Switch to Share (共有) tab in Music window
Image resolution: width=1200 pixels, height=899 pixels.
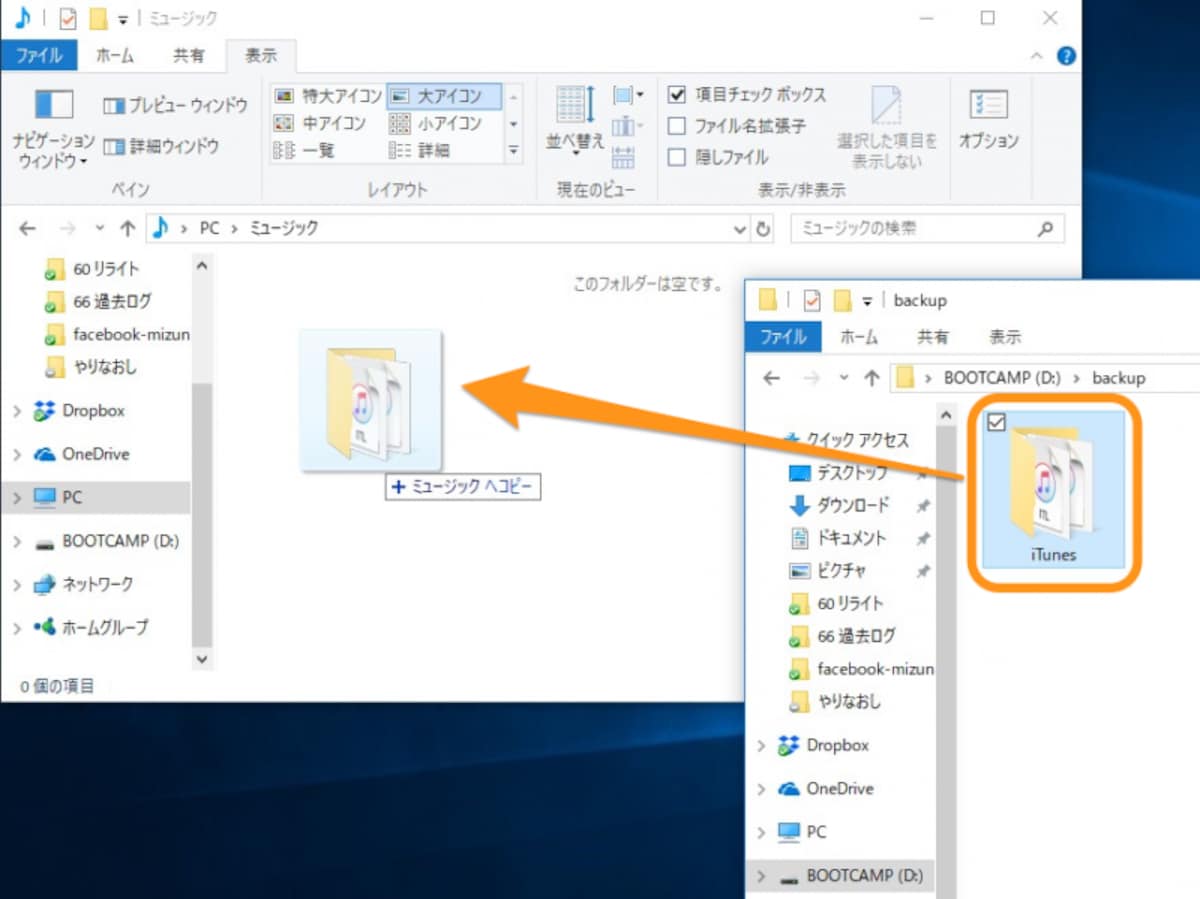tap(189, 56)
